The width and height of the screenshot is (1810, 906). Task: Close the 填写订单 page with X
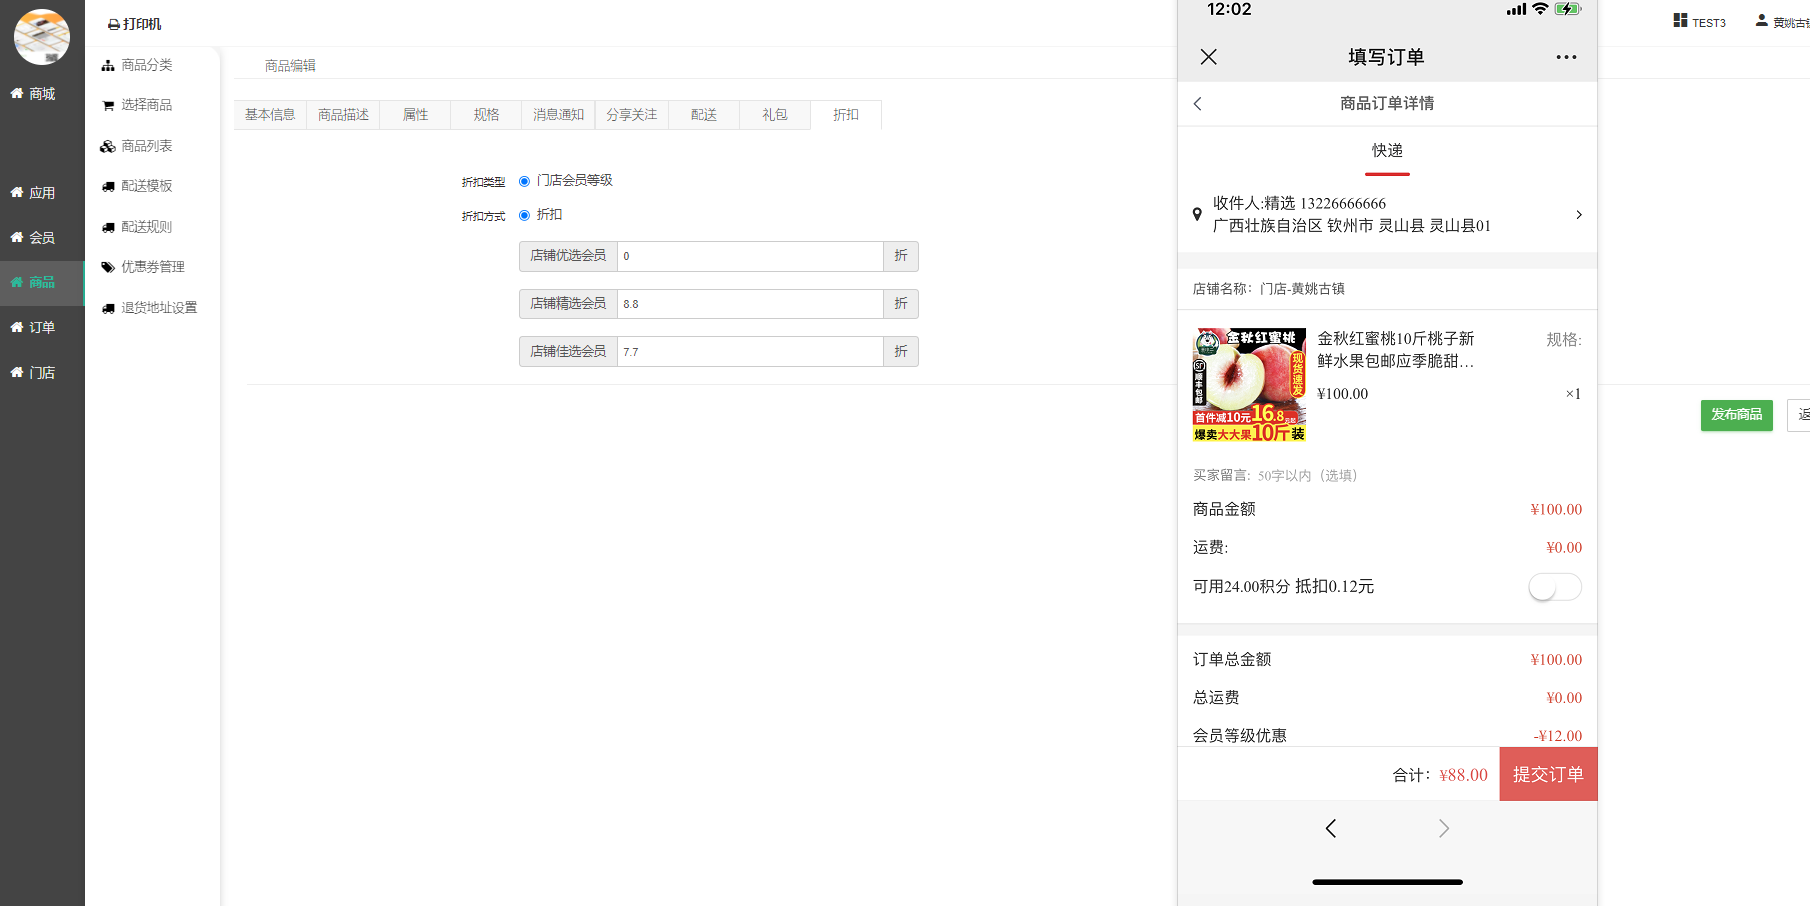[x=1208, y=57]
